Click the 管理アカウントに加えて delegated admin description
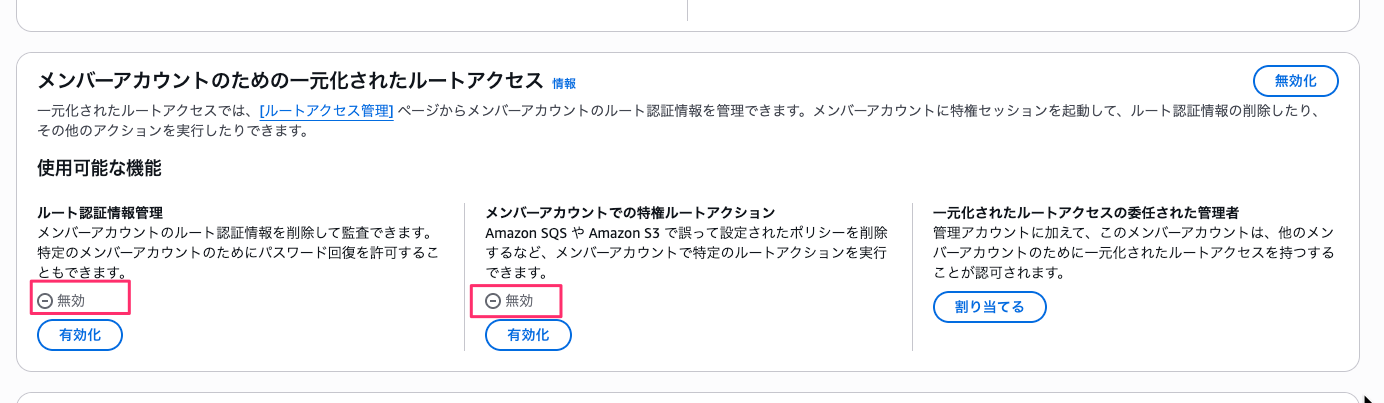This screenshot has height=403, width=1384. pyautogui.click(x=1133, y=252)
